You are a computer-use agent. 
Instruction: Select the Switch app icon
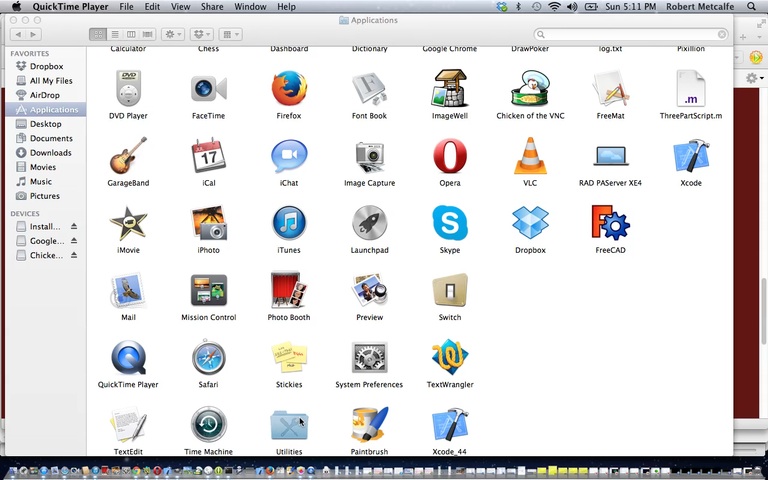[450, 290]
